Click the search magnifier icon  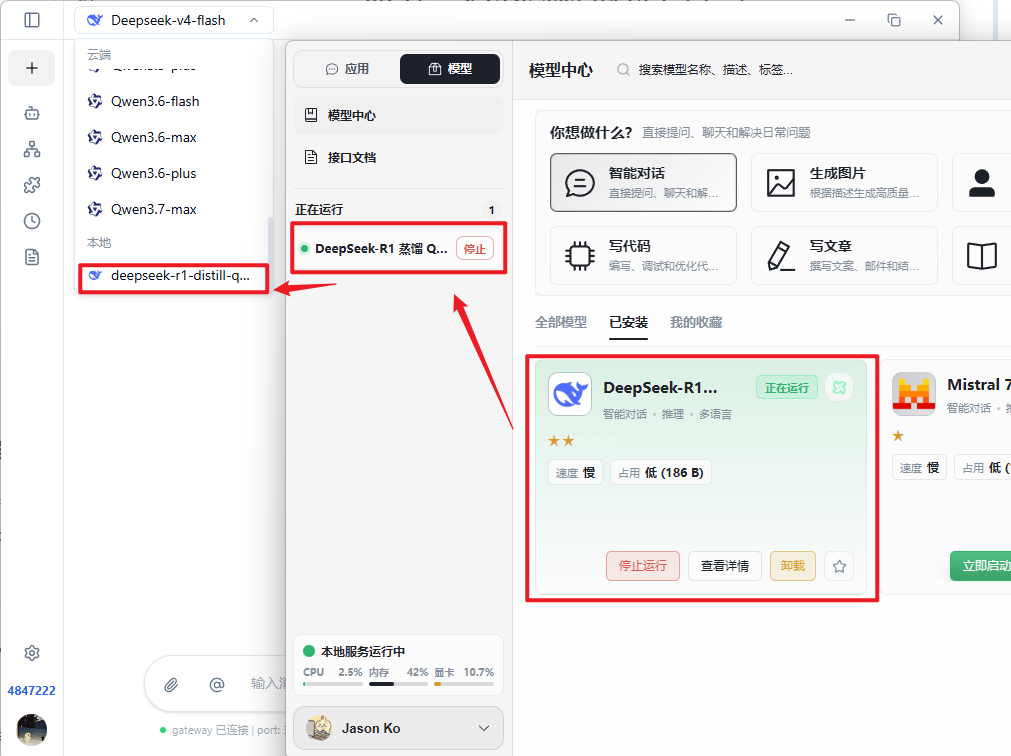(x=623, y=70)
